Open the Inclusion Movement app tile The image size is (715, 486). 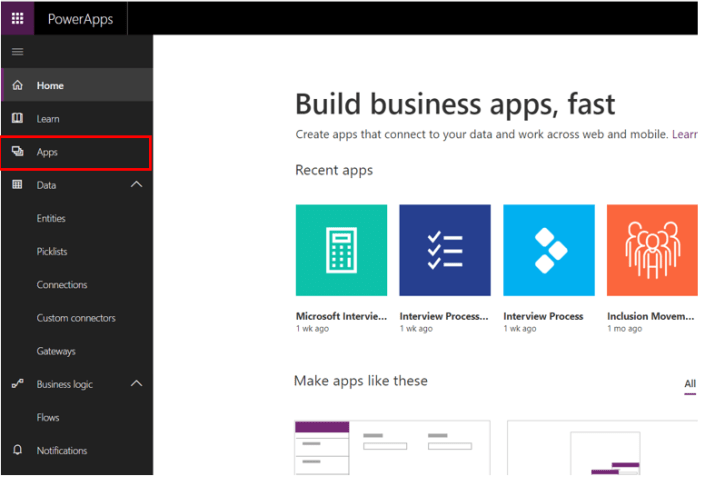[651, 250]
